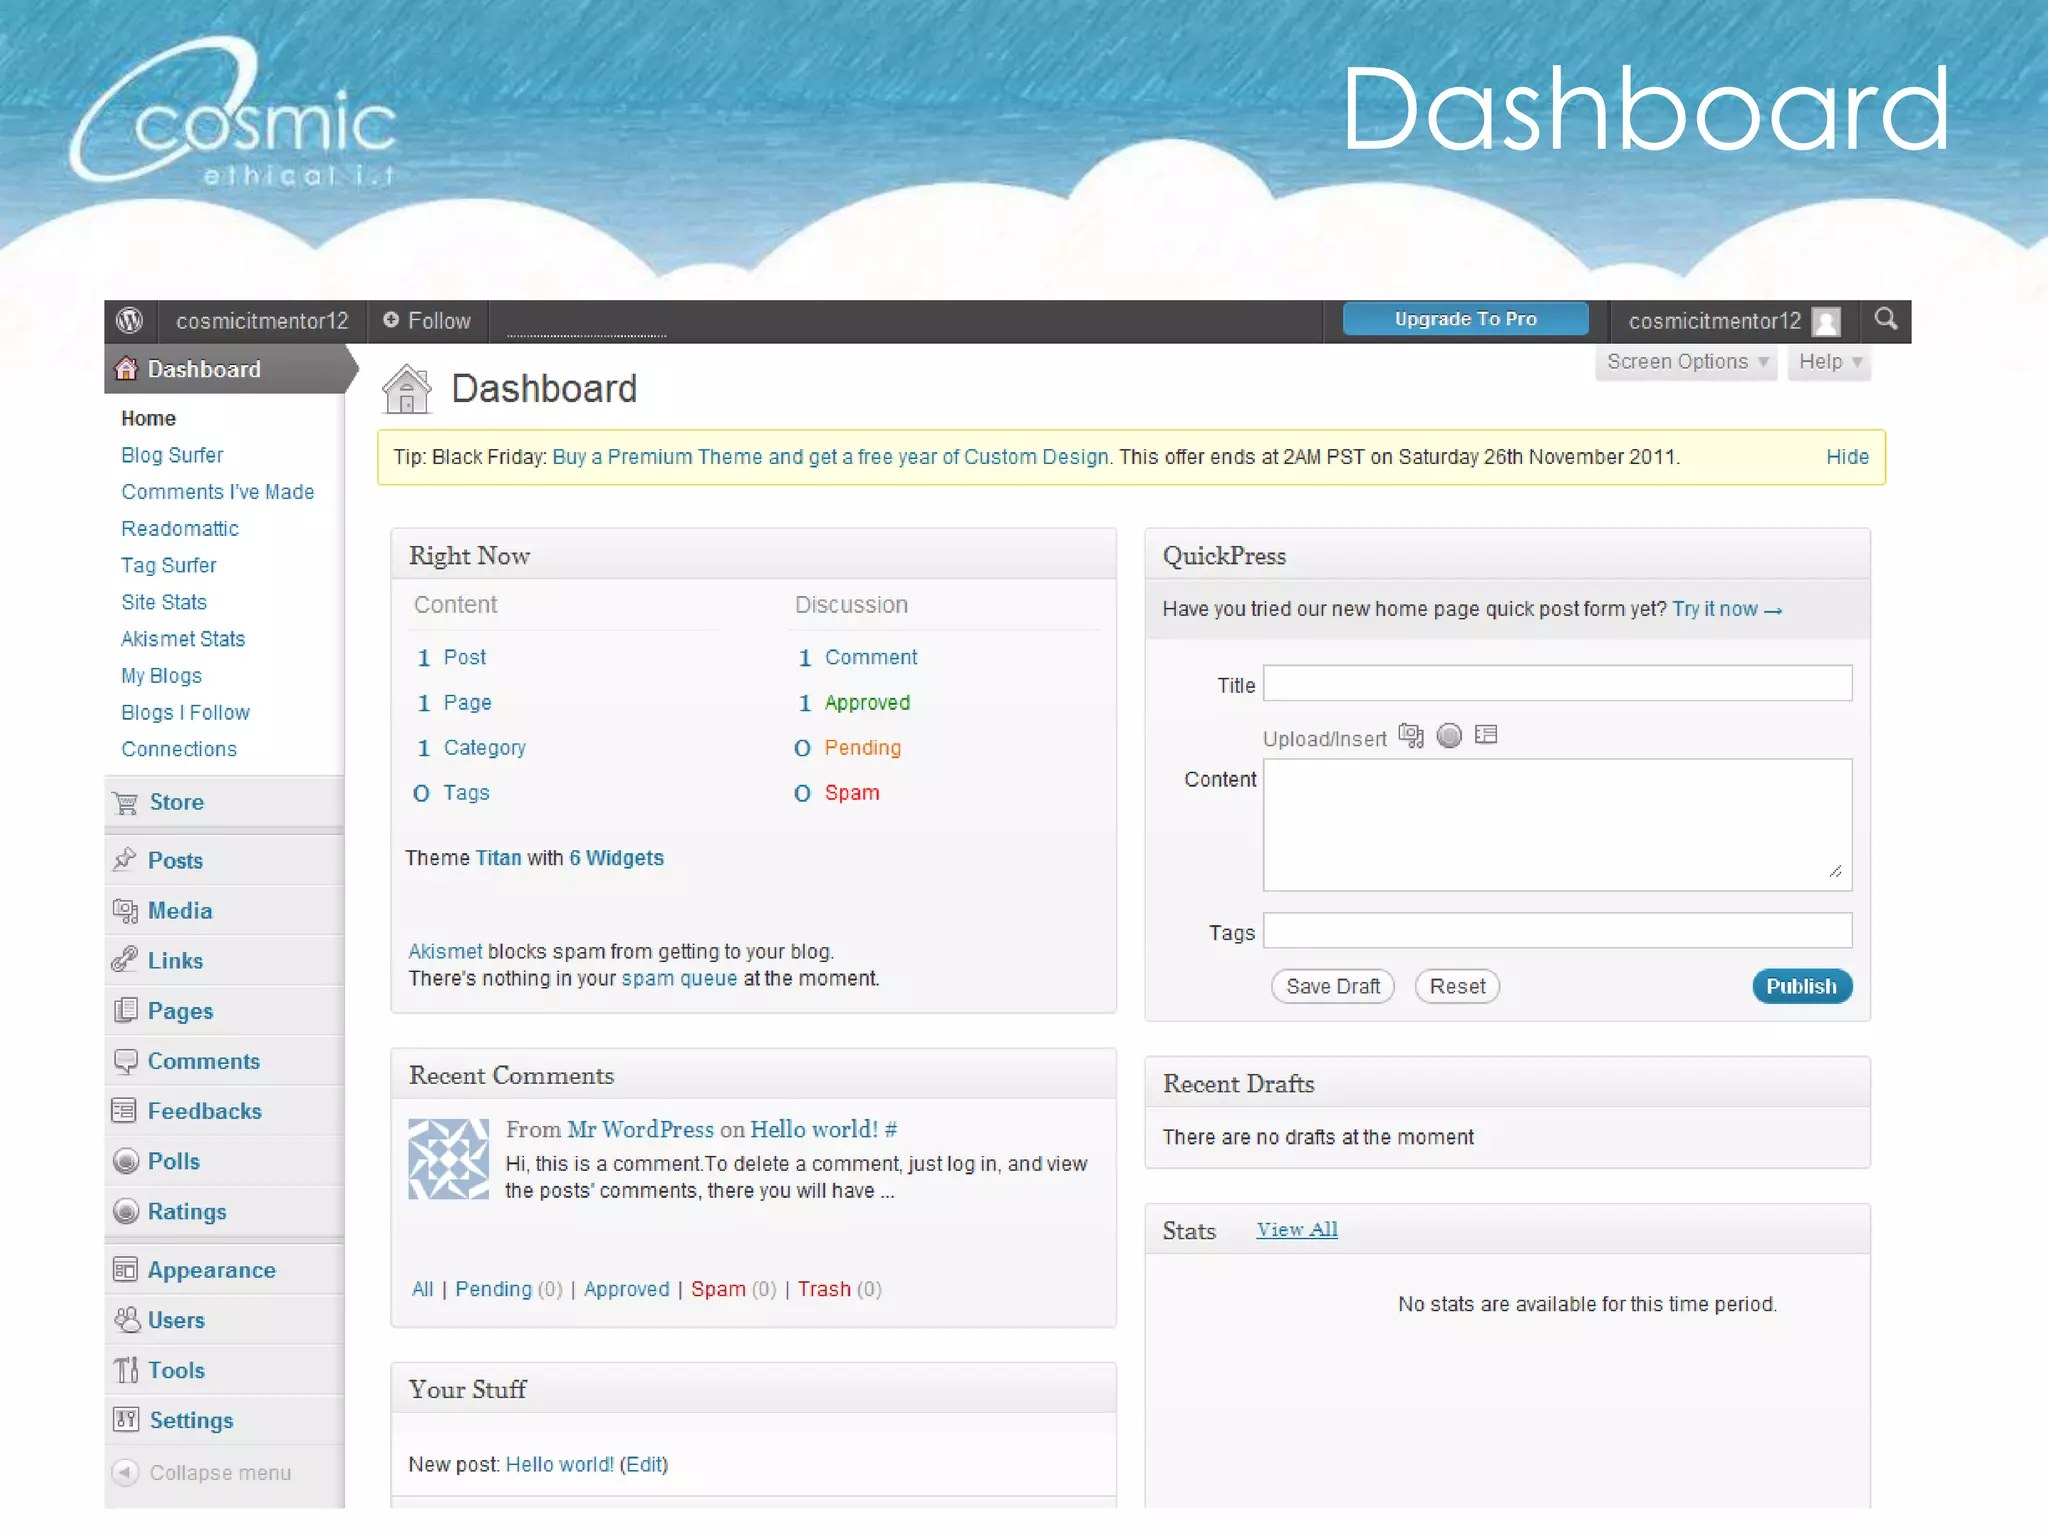Image resolution: width=2048 pixels, height=1536 pixels.
Task: Open the cosmicitmentor12 site menu at left
Action: [x=262, y=321]
